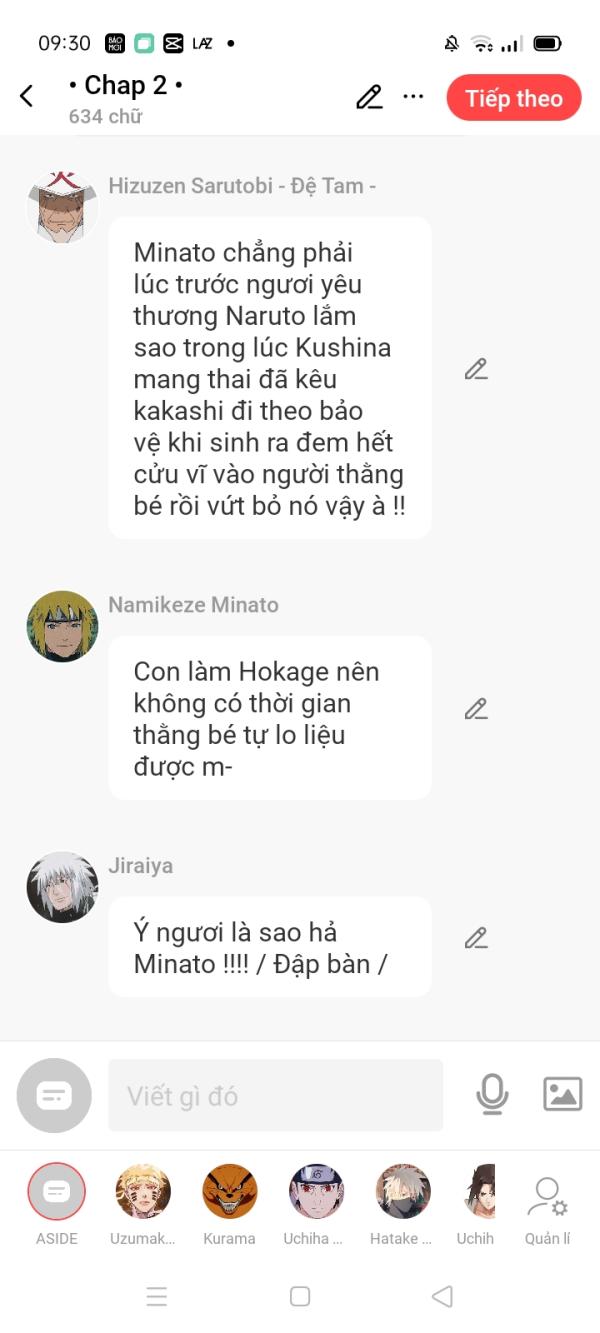
Task: Tap the microphone voice input icon
Action: click(x=491, y=1094)
